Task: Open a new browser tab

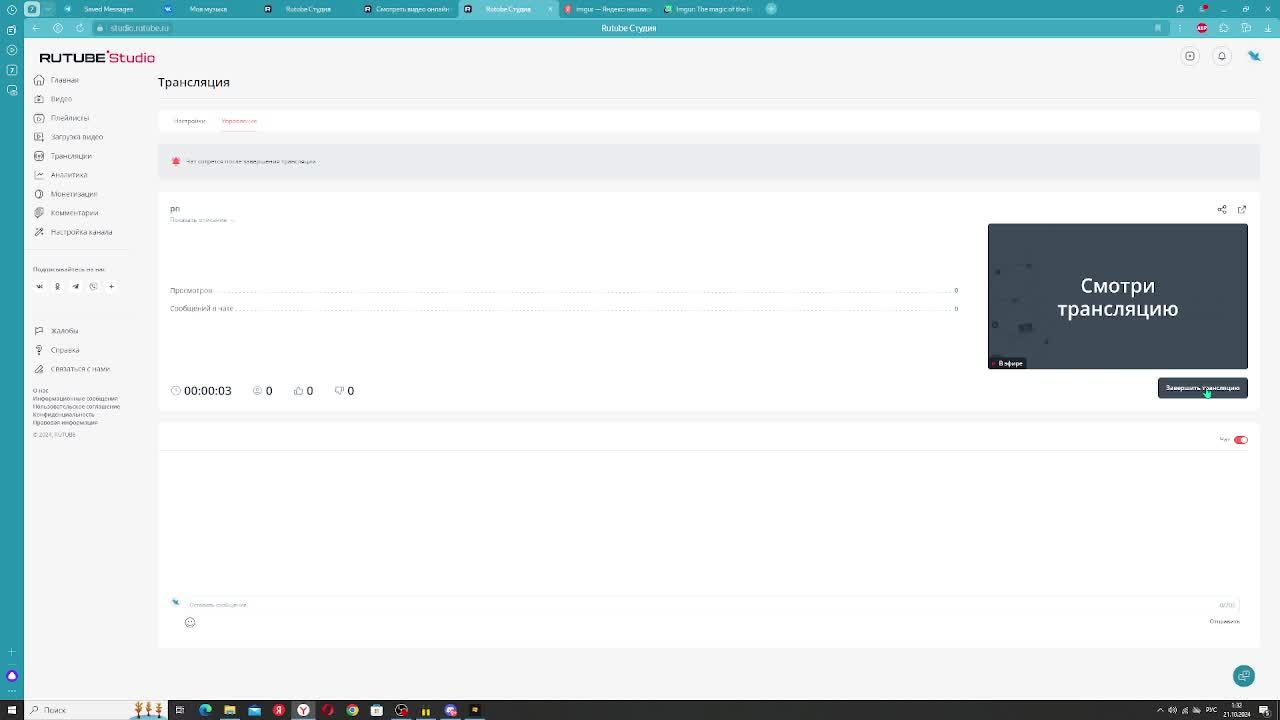Action: click(771, 9)
